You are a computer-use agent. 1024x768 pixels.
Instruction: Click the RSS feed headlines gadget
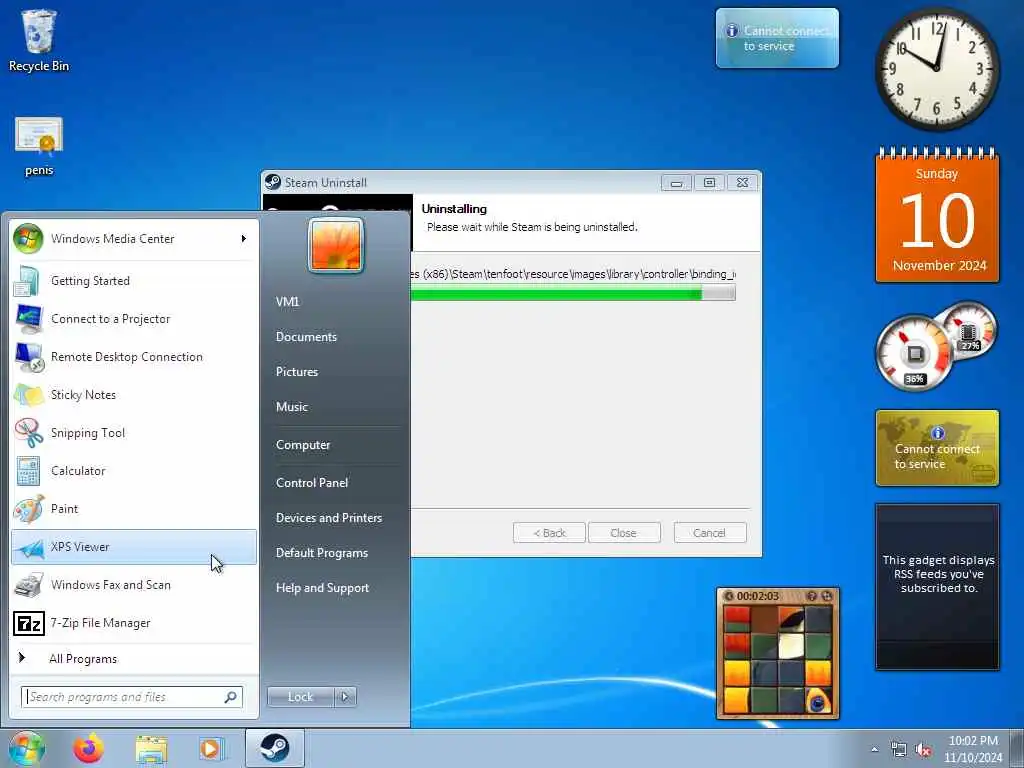(937, 586)
